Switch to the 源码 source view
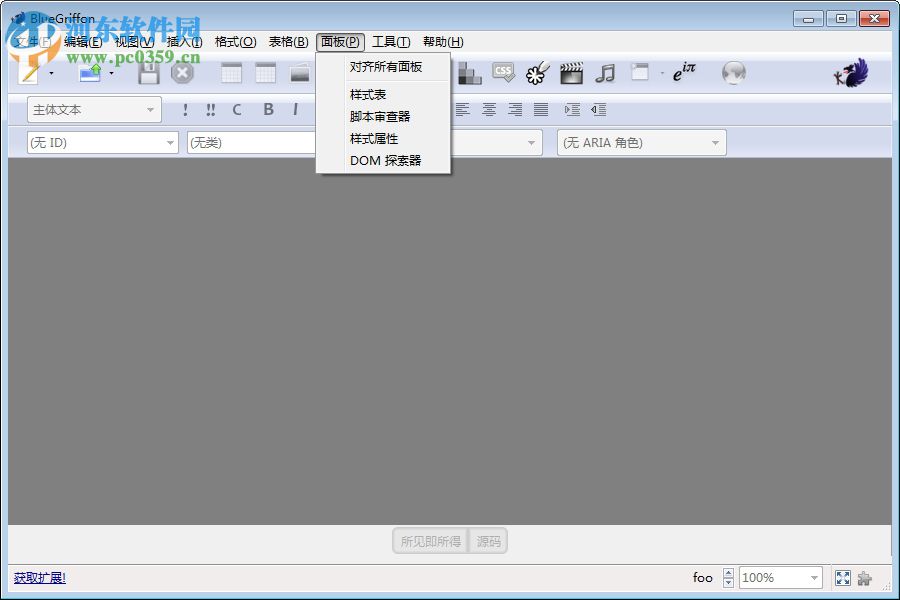This screenshot has height=600, width=900. click(487, 541)
